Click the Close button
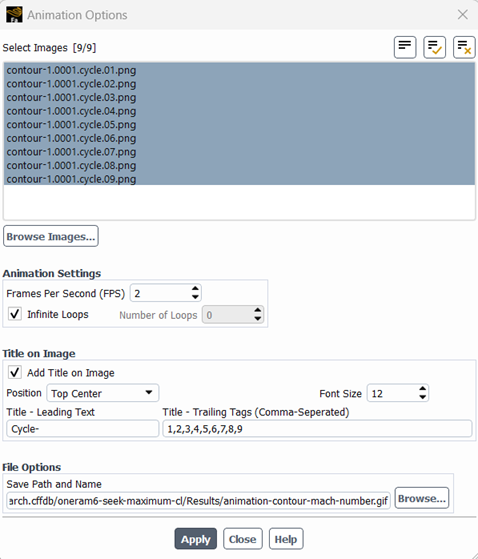This screenshot has height=559, width=478. tap(243, 539)
